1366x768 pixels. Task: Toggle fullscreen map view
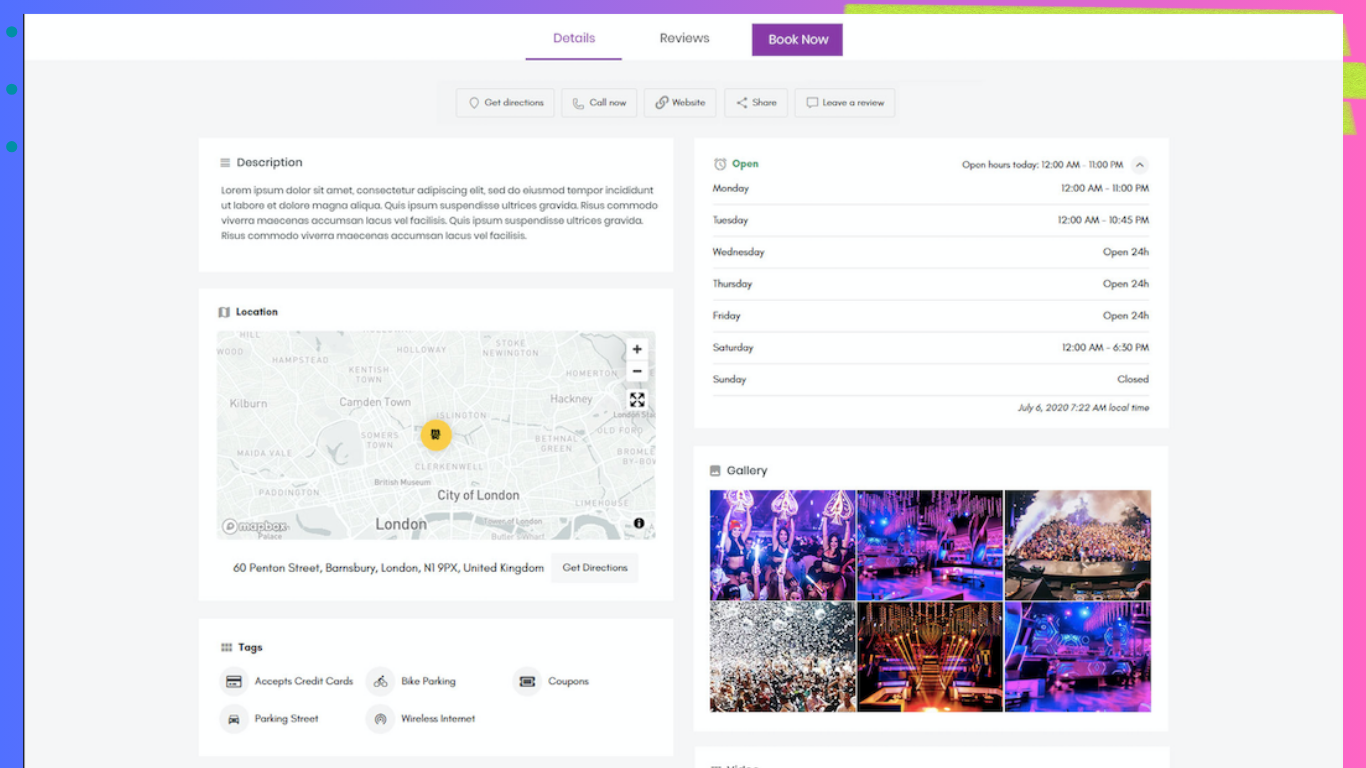point(637,400)
